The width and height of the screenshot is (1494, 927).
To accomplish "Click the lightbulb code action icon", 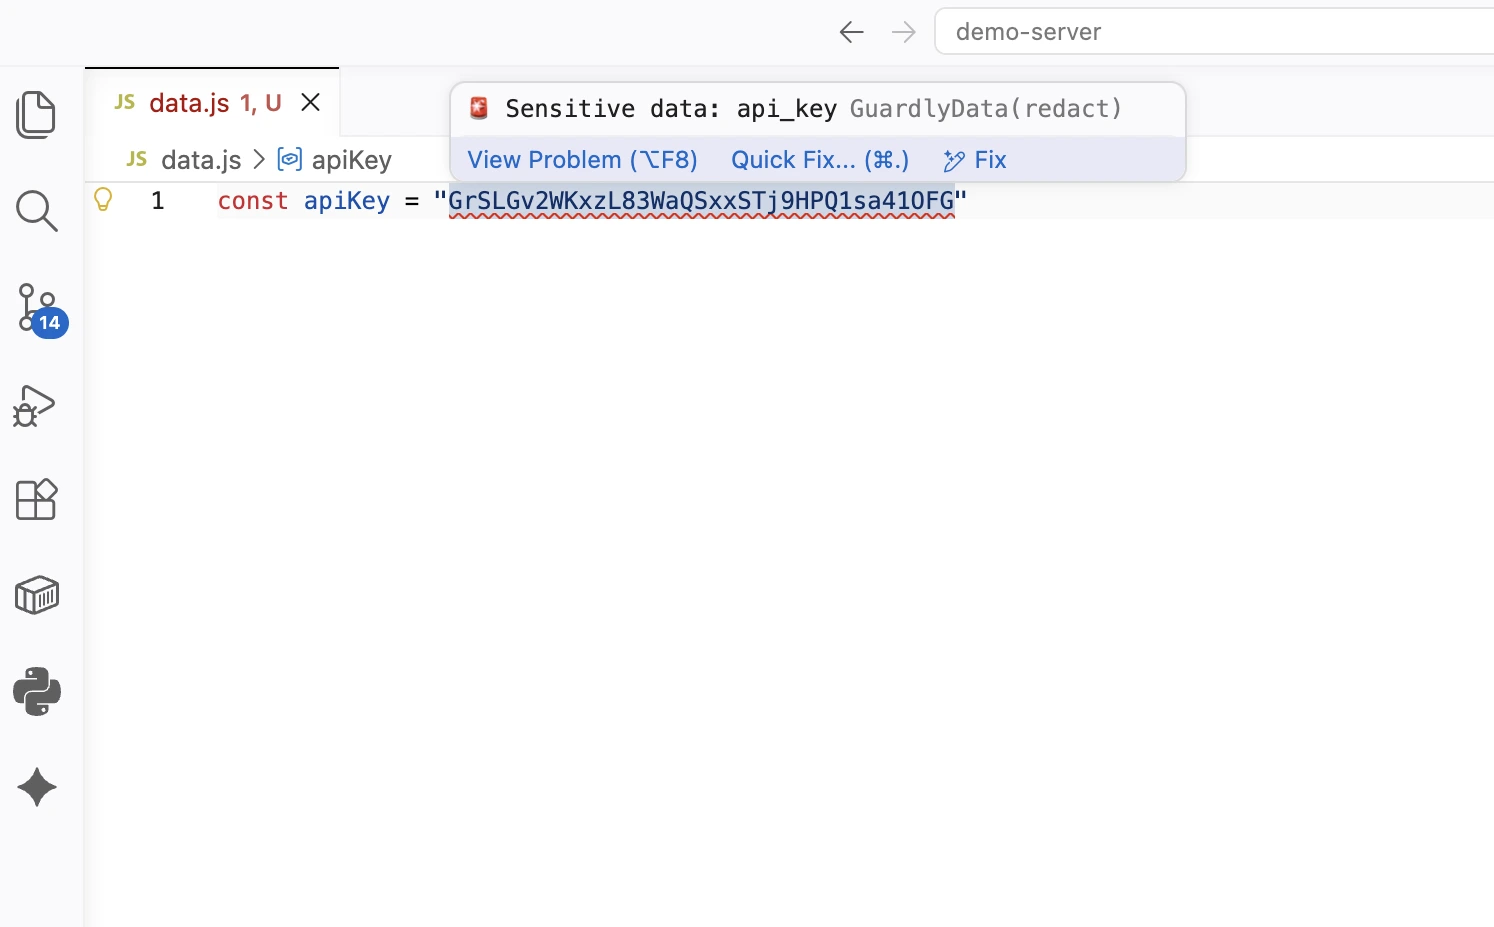I will tap(103, 199).
